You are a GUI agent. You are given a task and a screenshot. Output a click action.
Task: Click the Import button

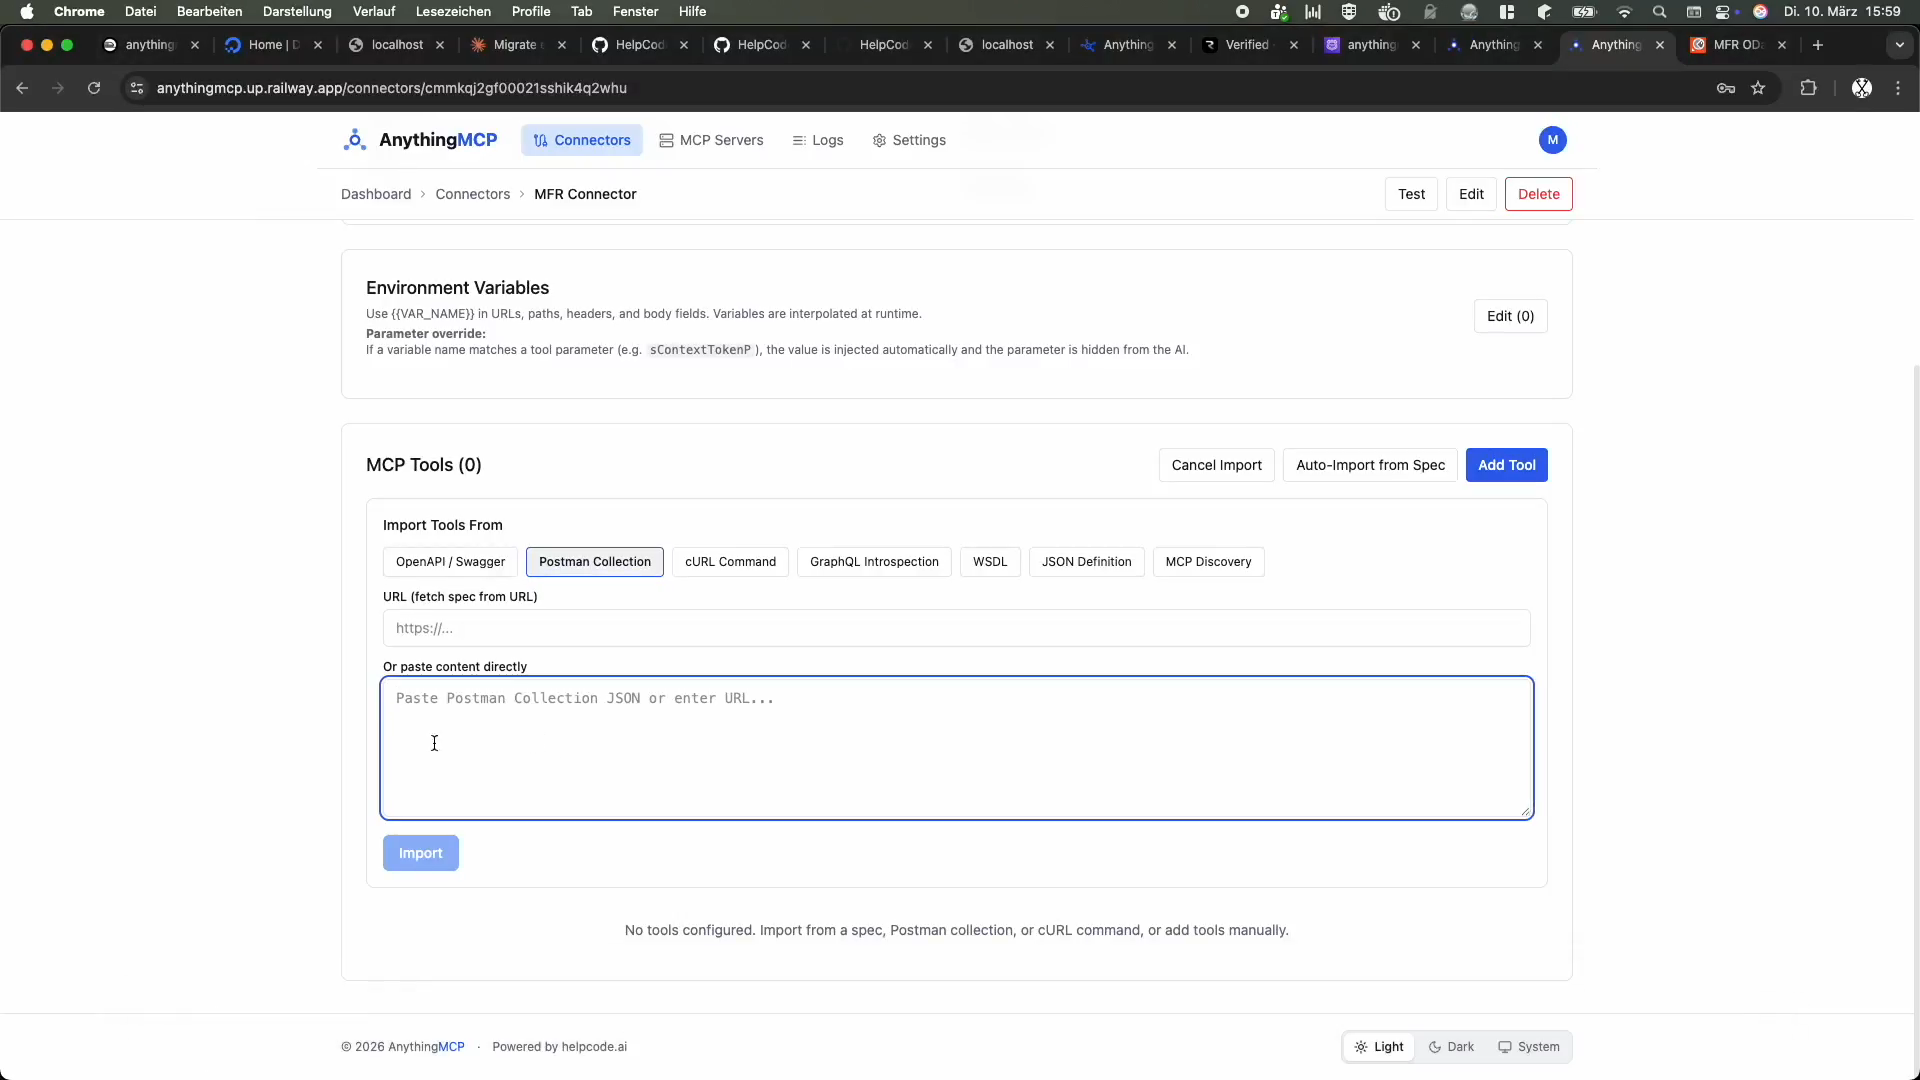421,853
